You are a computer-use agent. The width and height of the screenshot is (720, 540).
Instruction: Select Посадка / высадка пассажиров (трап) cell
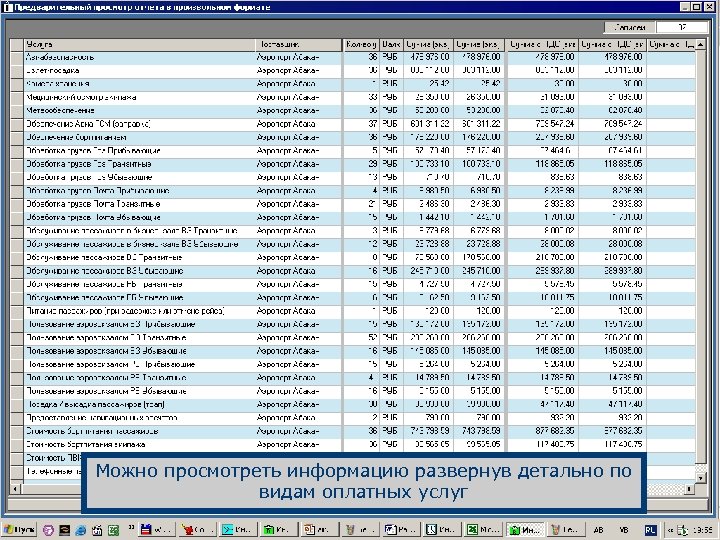(x=139, y=405)
